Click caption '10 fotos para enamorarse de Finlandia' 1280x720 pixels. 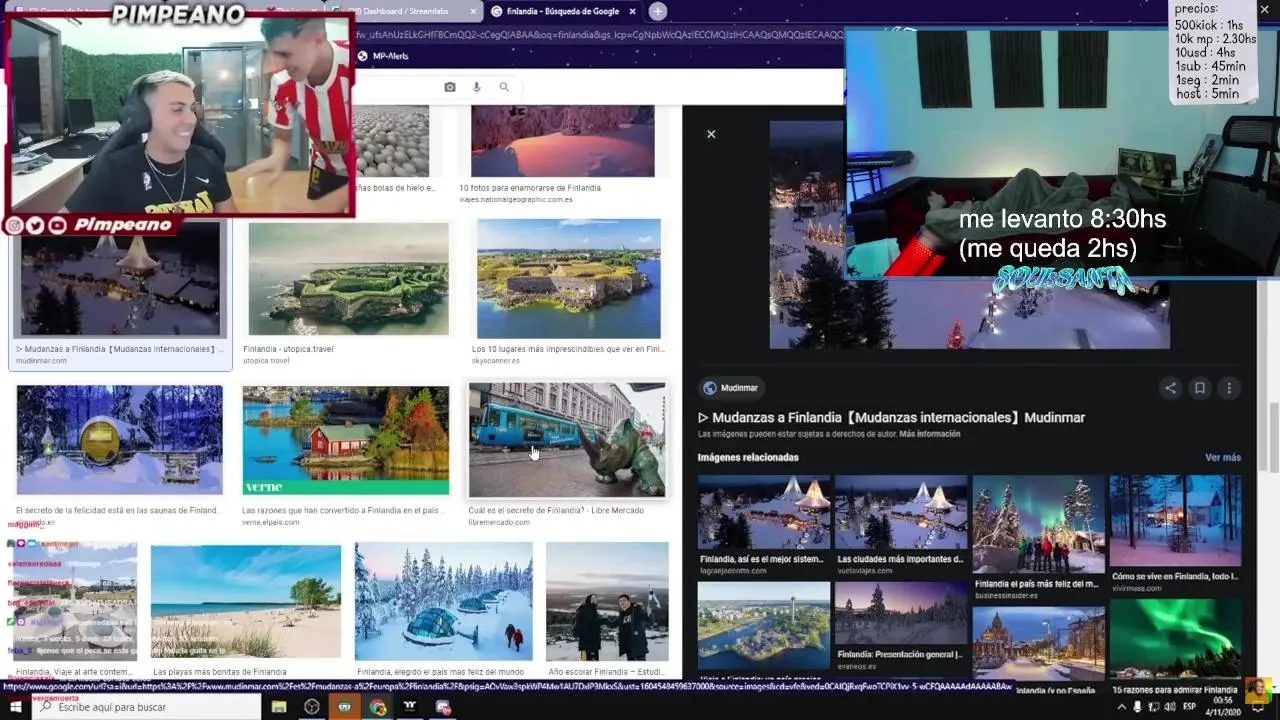(x=530, y=188)
